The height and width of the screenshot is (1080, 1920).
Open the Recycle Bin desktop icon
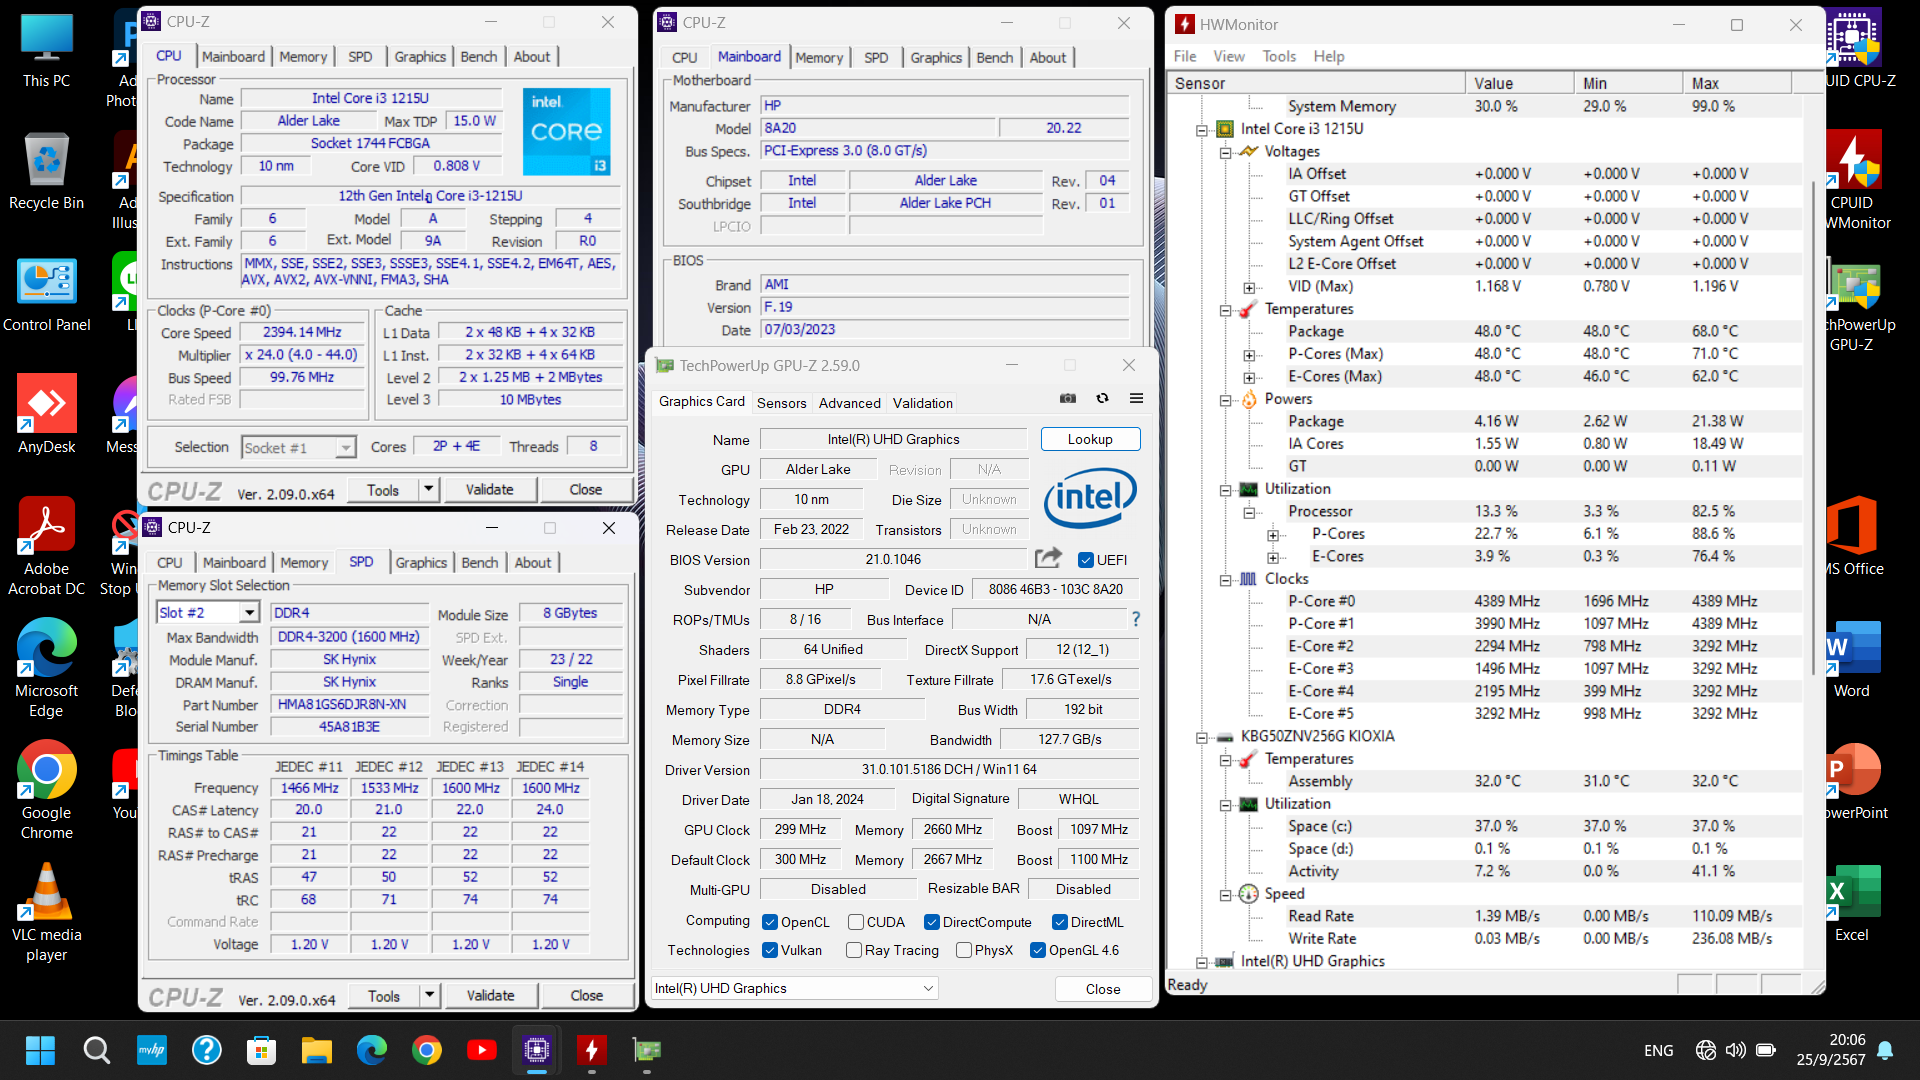[46, 171]
